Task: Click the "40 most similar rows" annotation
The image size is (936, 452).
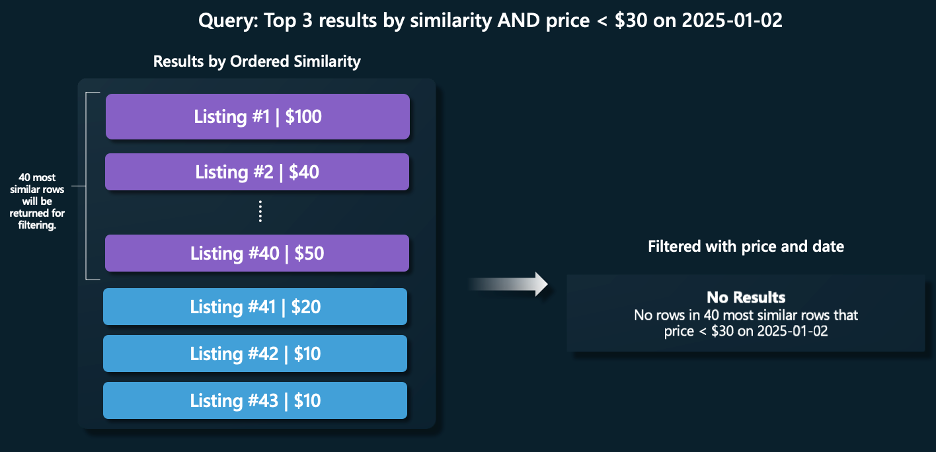Action: (37, 201)
